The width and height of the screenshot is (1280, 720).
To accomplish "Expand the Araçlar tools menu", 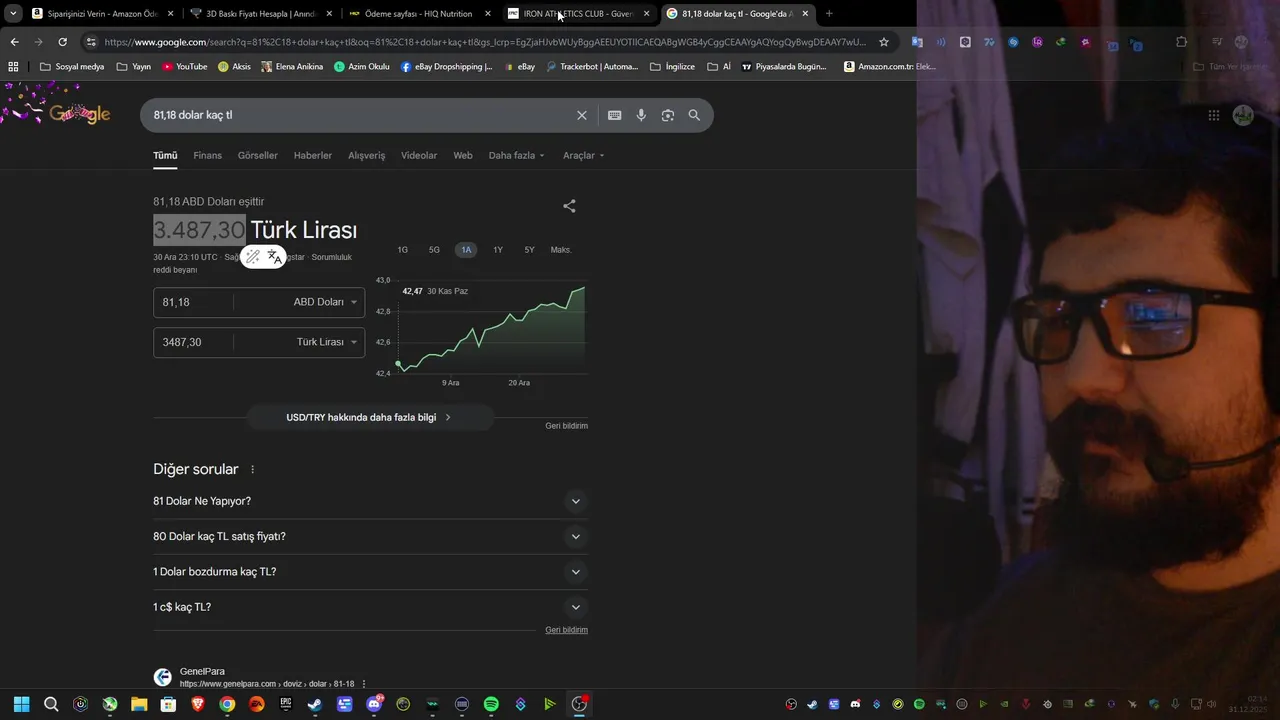I will click(x=584, y=155).
